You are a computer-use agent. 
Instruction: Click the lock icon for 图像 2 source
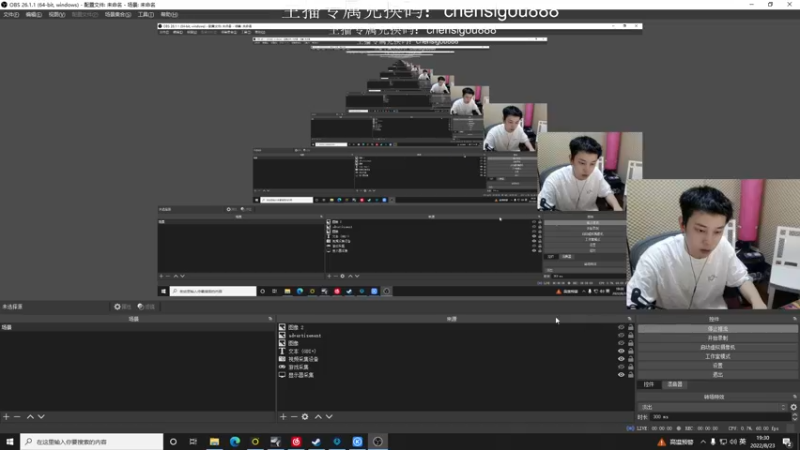[631, 328]
